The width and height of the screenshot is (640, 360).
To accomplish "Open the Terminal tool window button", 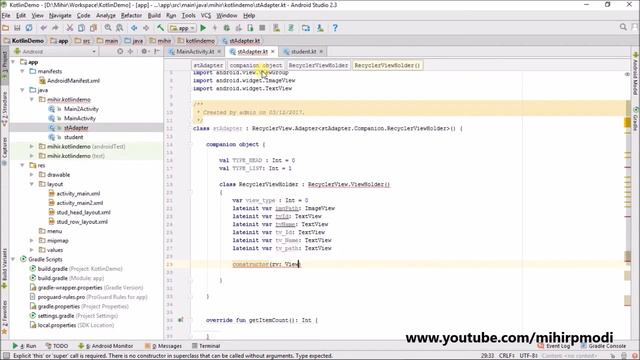I will [x=206, y=346].
